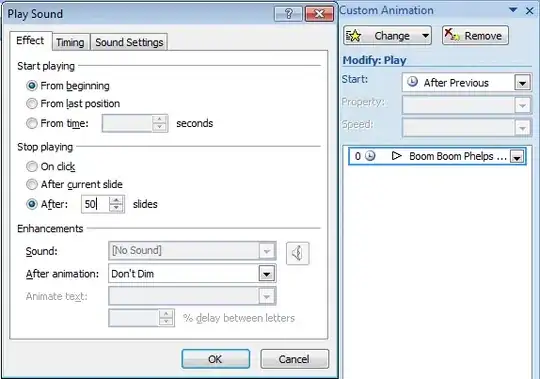Open the Property dropdown in Custom Animation
This screenshot has width=540, height=379.
pyautogui.click(x=522, y=105)
